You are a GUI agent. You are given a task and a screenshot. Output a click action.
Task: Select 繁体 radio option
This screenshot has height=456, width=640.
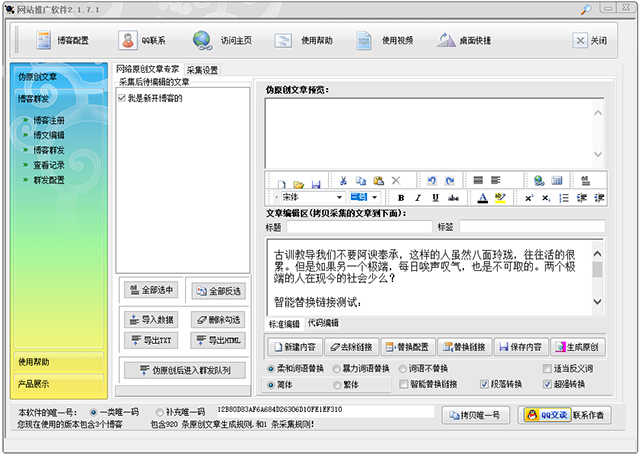click(337, 385)
